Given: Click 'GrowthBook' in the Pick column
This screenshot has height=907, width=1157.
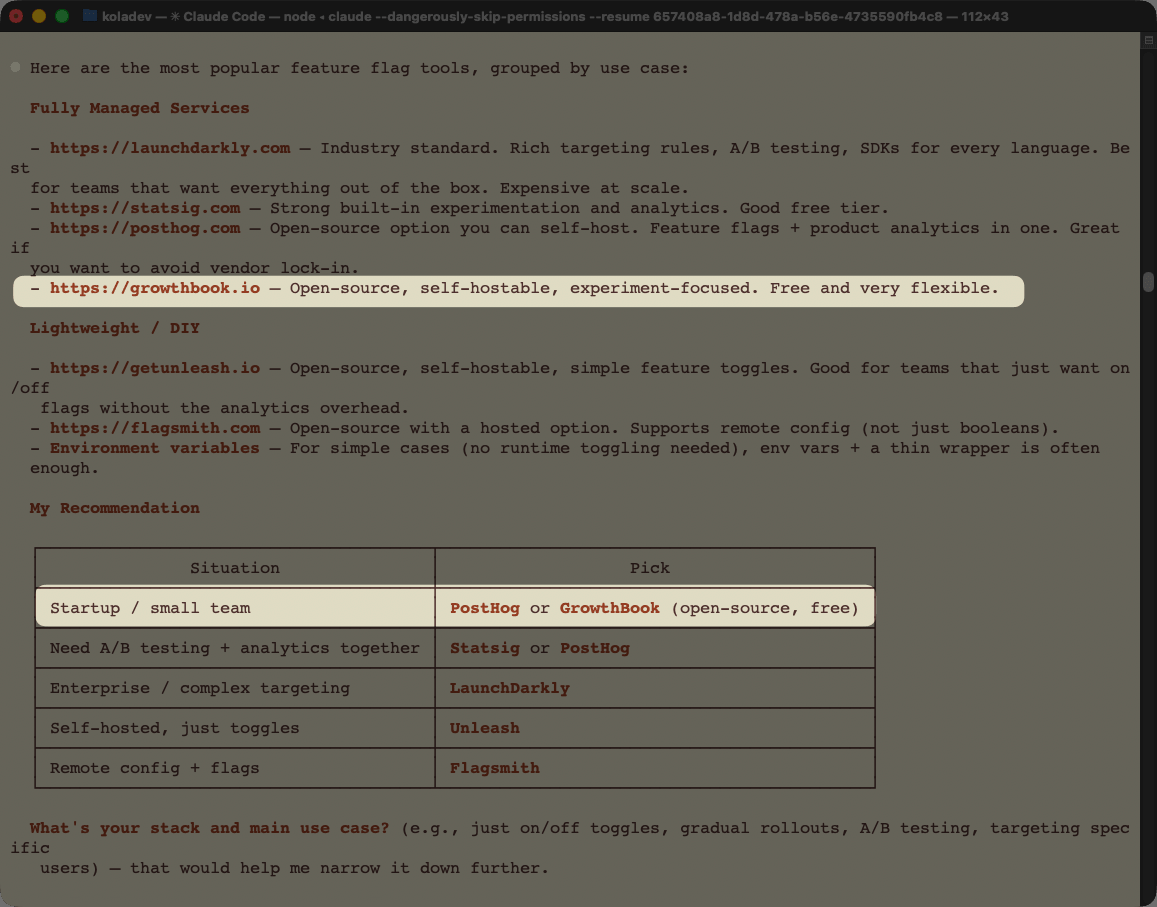Looking at the screenshot, I should pos(609,608).
